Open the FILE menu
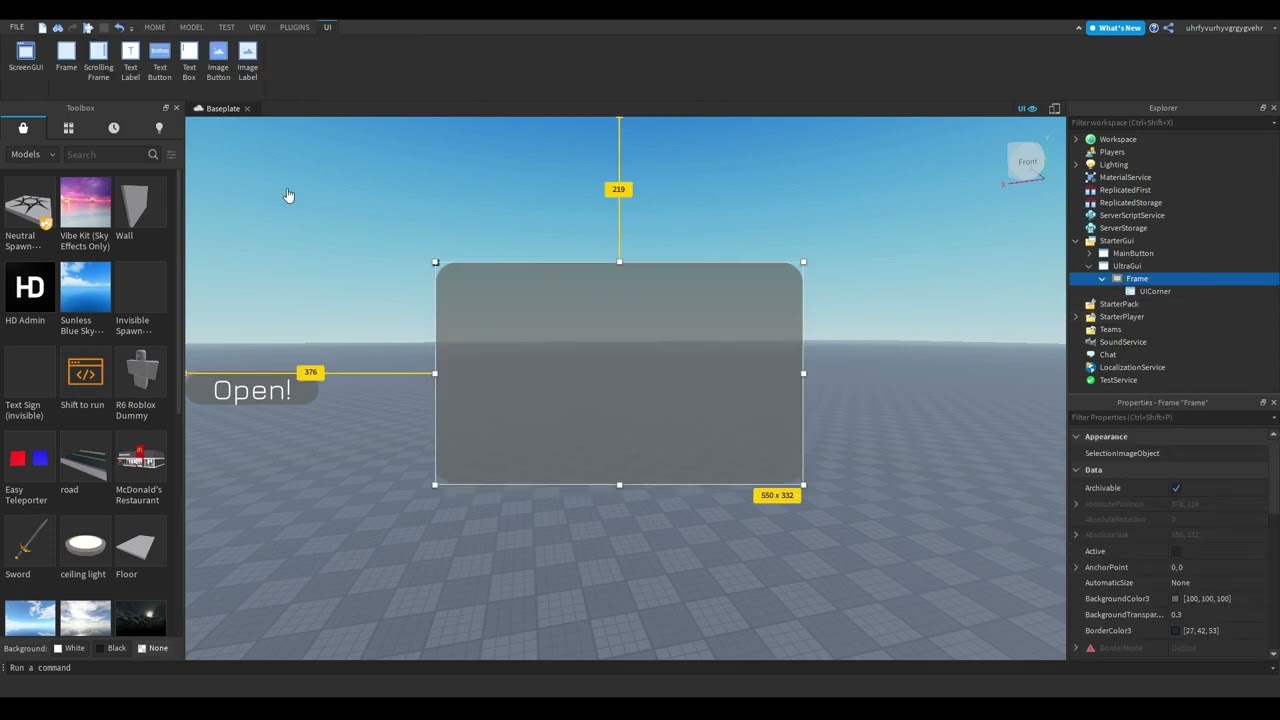This screenshot has height=720, width=1280. click(x=17, y=28)
